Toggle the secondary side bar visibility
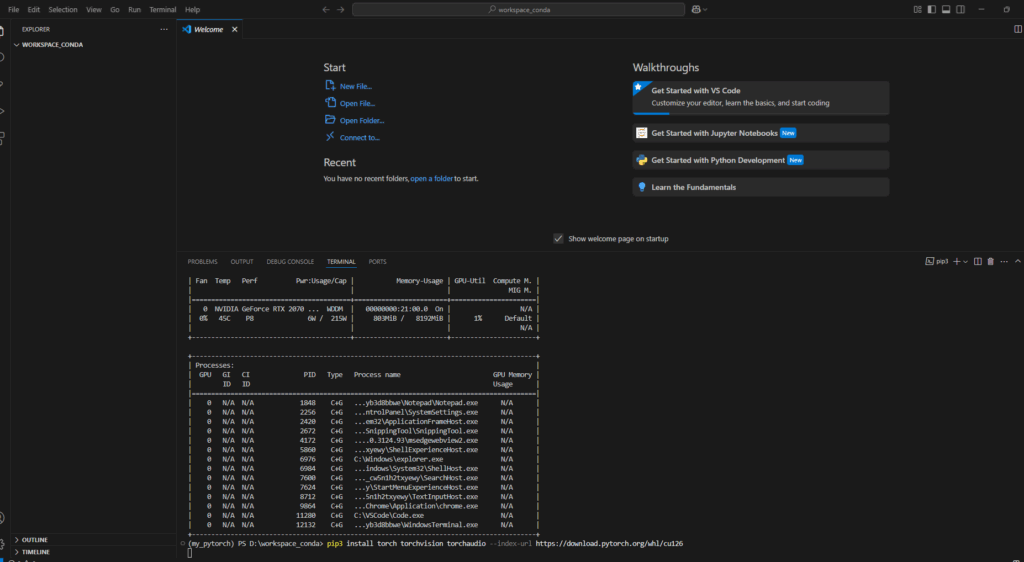This screenshot has width=1024, height=562. (960, 10)
